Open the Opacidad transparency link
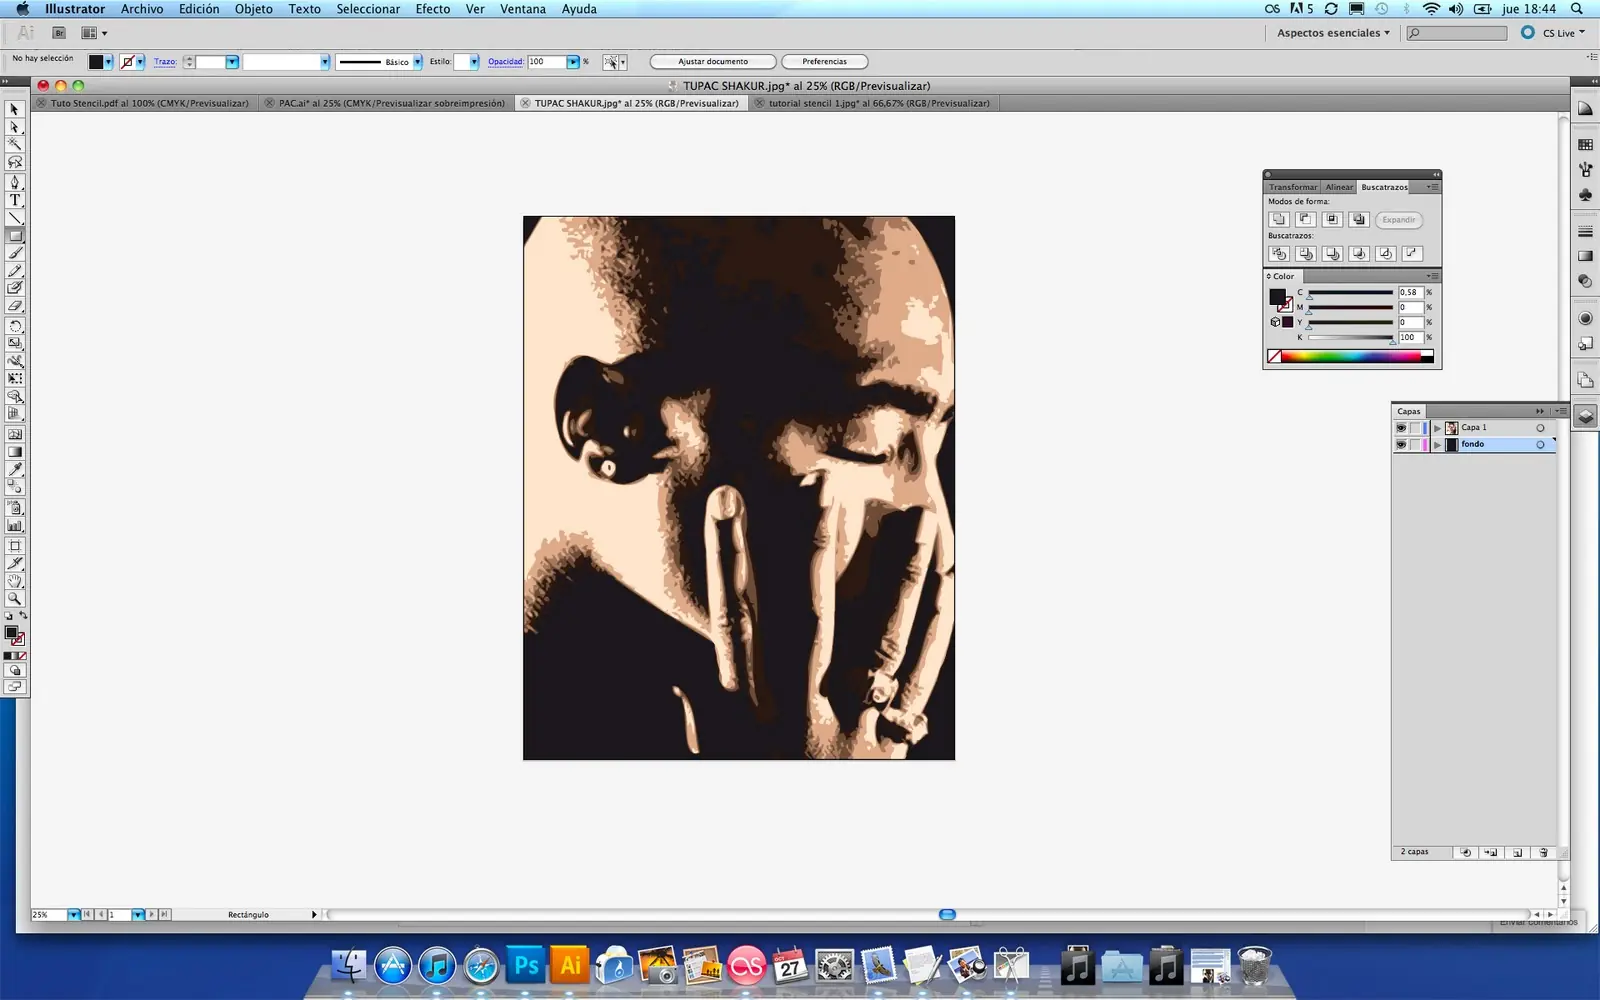The image size is (1600, 1000). (505, 62)
